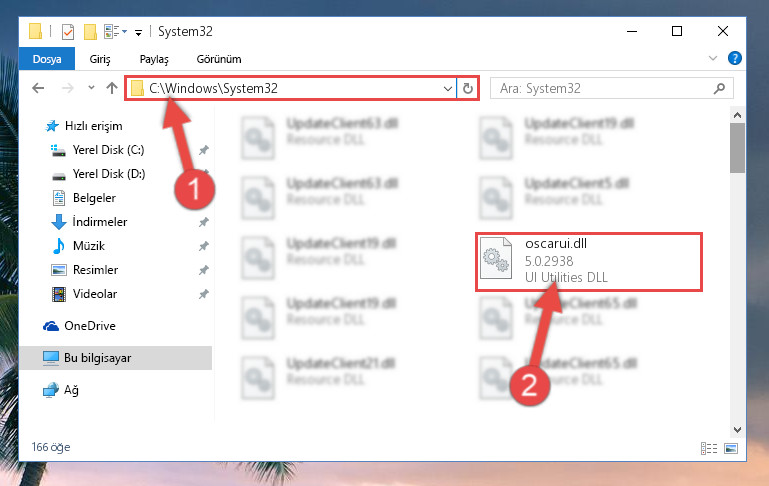Toggle pin next to İndirmeler
Viewport: 769px width, 486px height.
tap(204, 222)
